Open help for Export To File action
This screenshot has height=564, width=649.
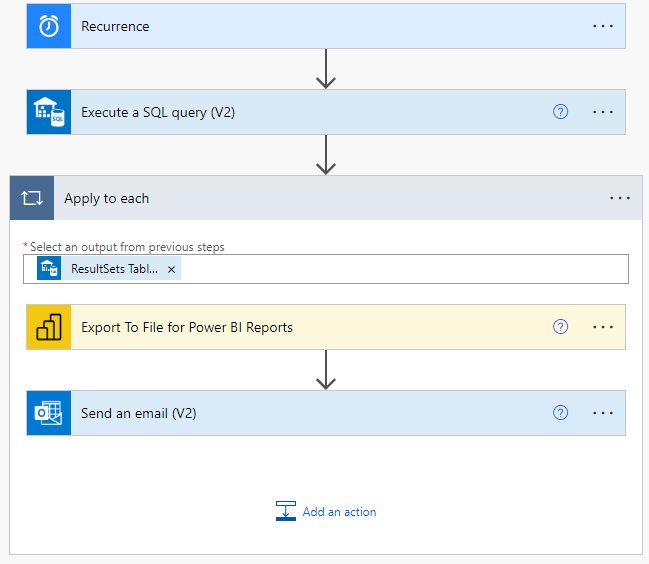[x=560, y=327]
